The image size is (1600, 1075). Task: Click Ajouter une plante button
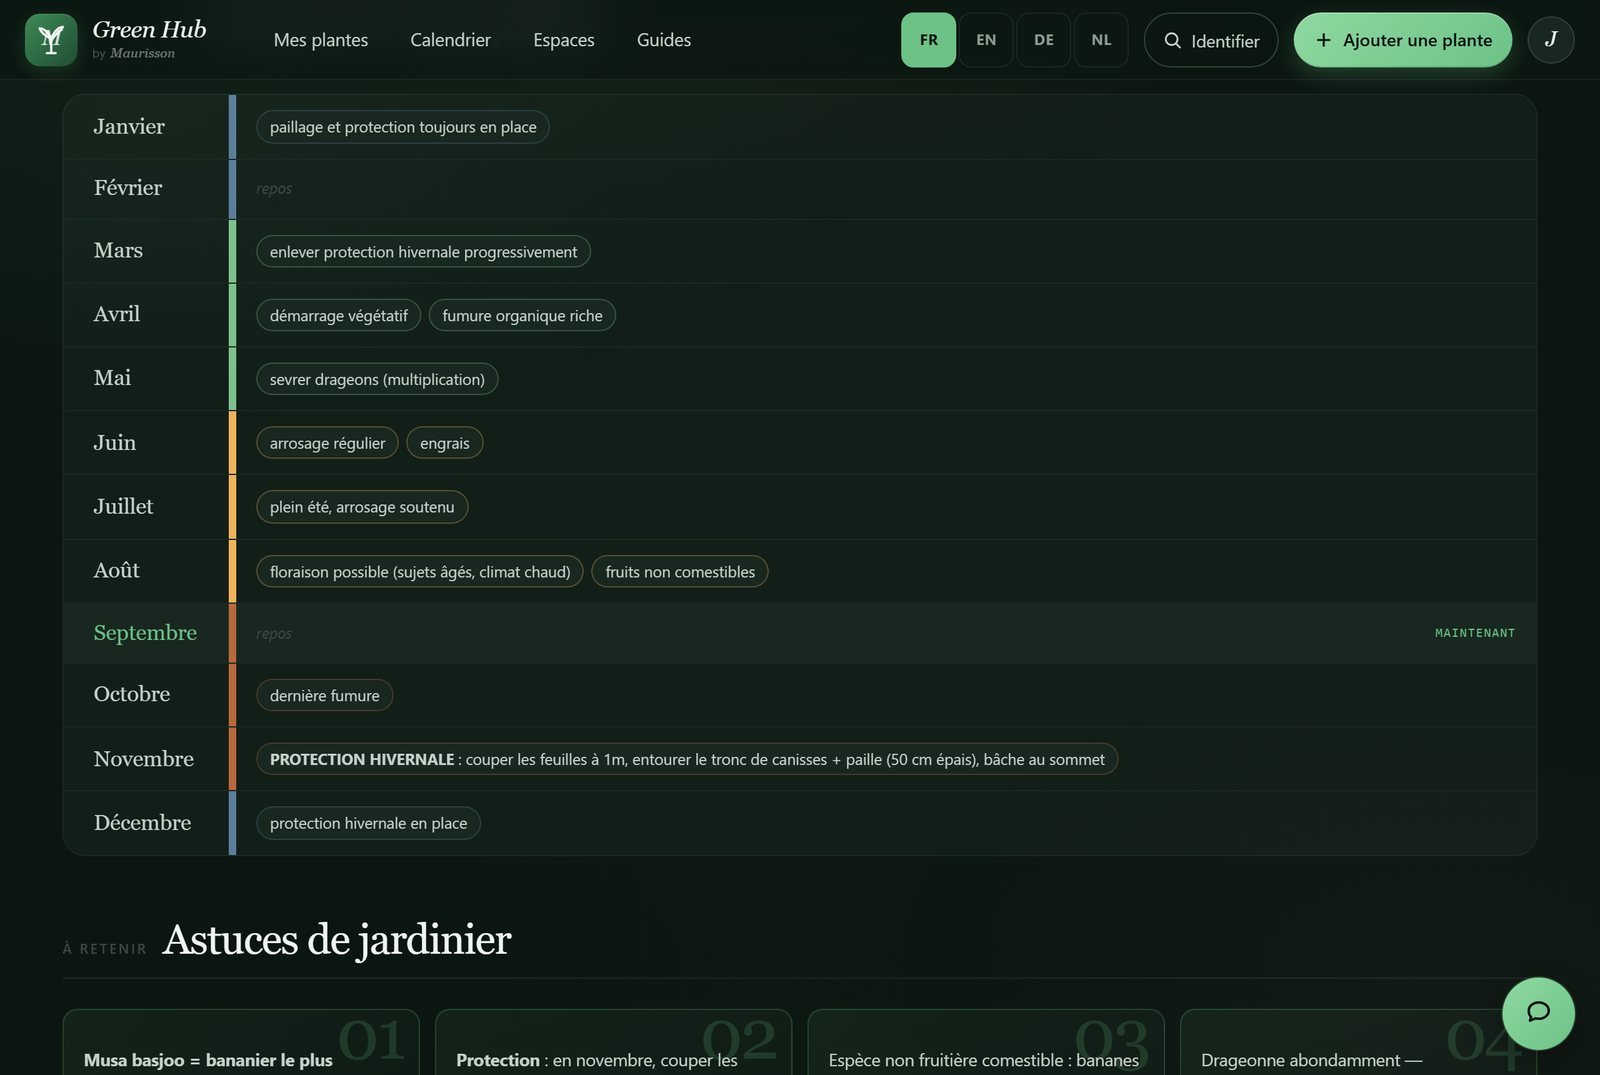click(x=1403, y=40)
